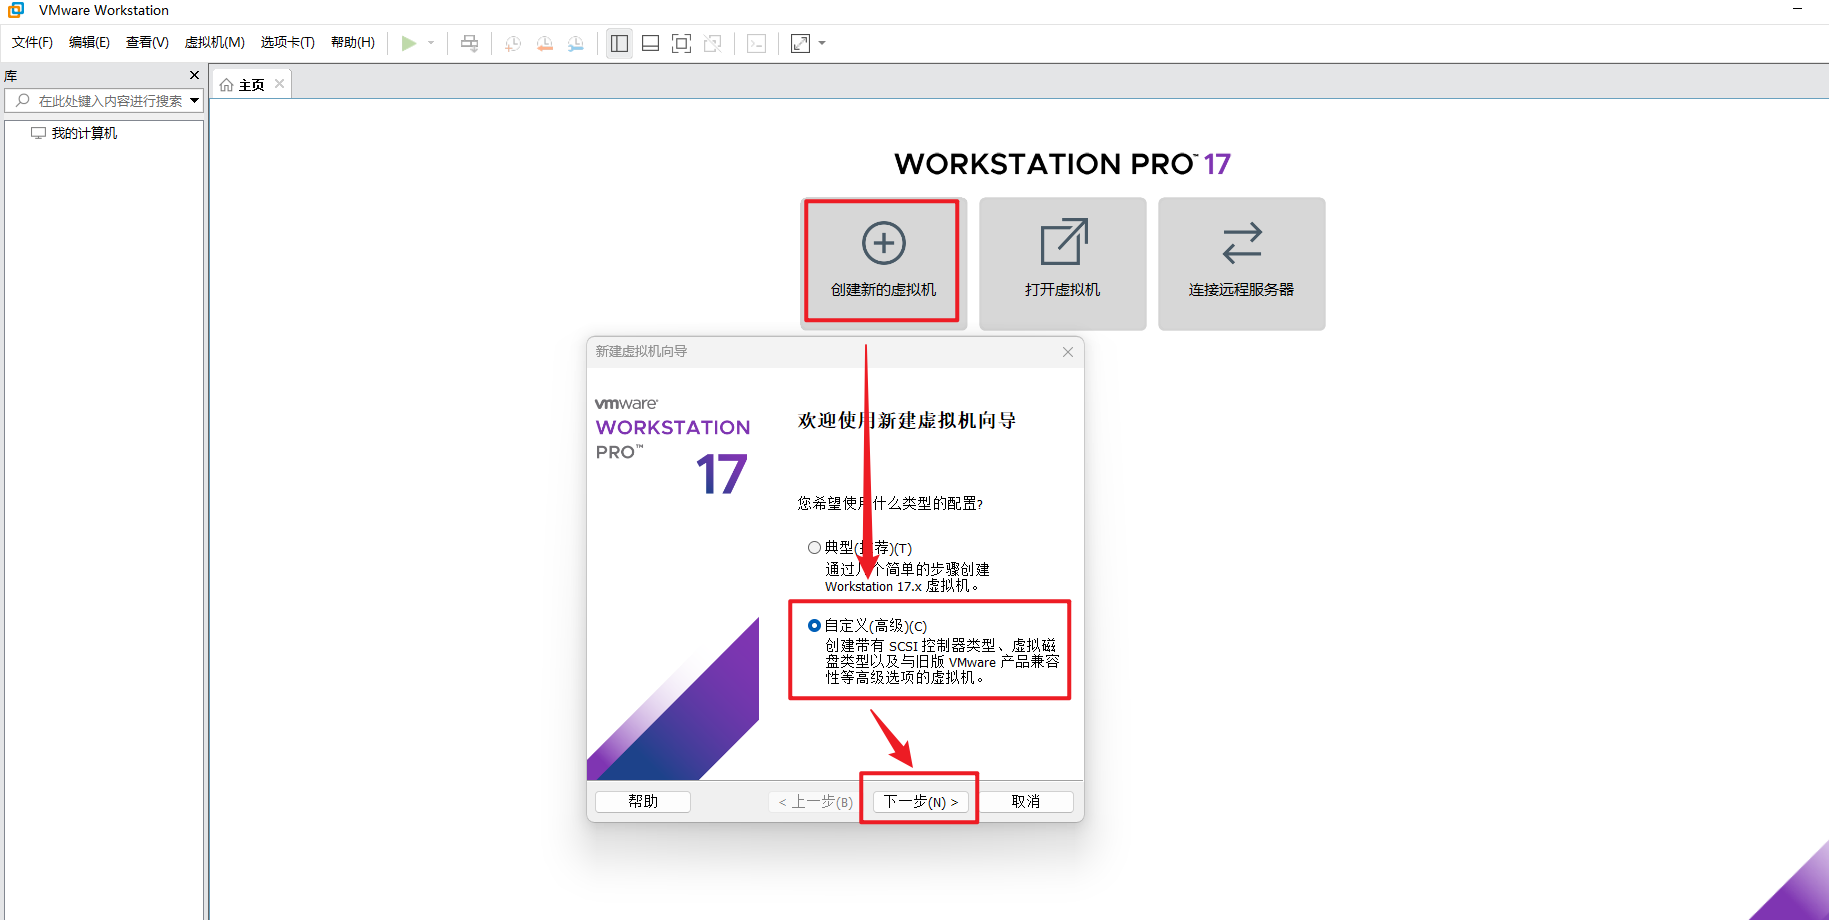Click 连接远程服务器 tile
This screenshot has width=1829, height=920.
click(x=1241, y=263)
